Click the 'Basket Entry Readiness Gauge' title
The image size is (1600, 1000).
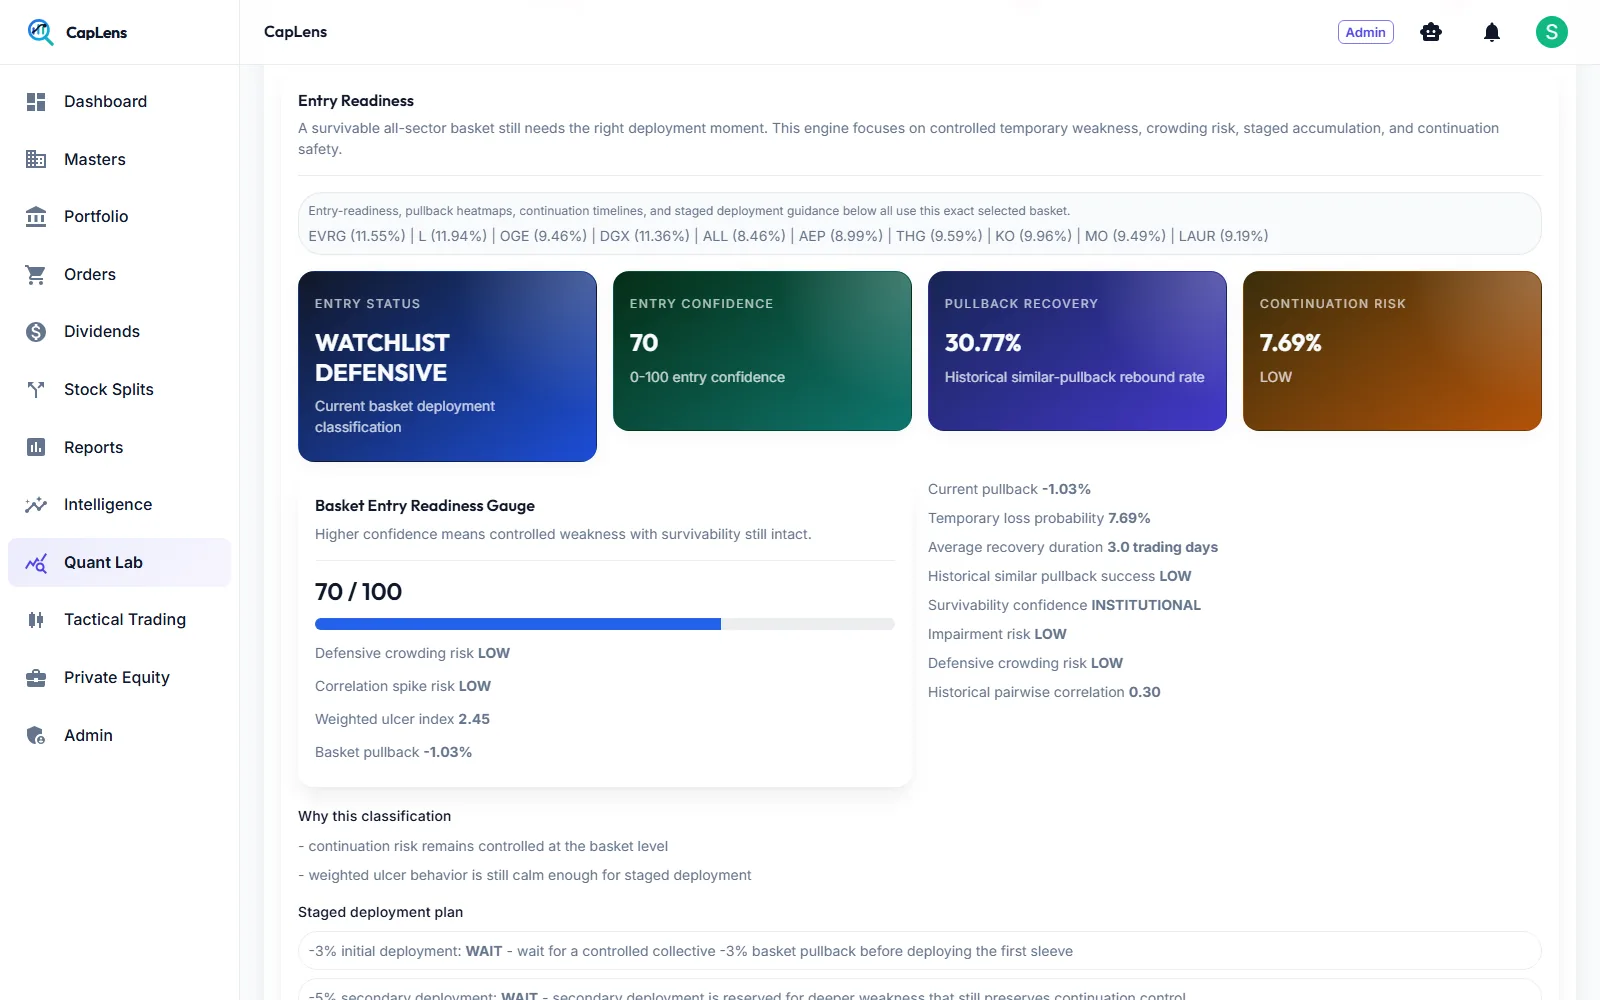point(425,506)
